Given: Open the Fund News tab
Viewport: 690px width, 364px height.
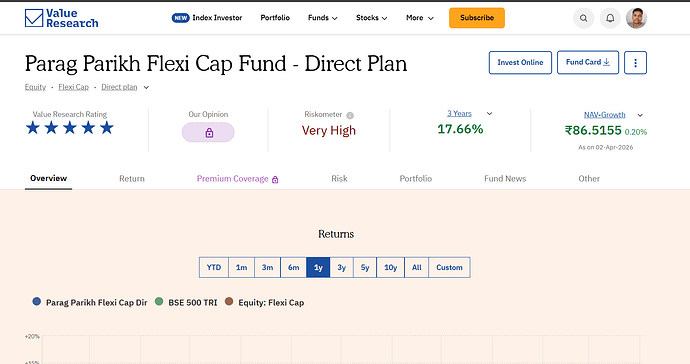Looking at the screenshot, I should coord(505,179).
